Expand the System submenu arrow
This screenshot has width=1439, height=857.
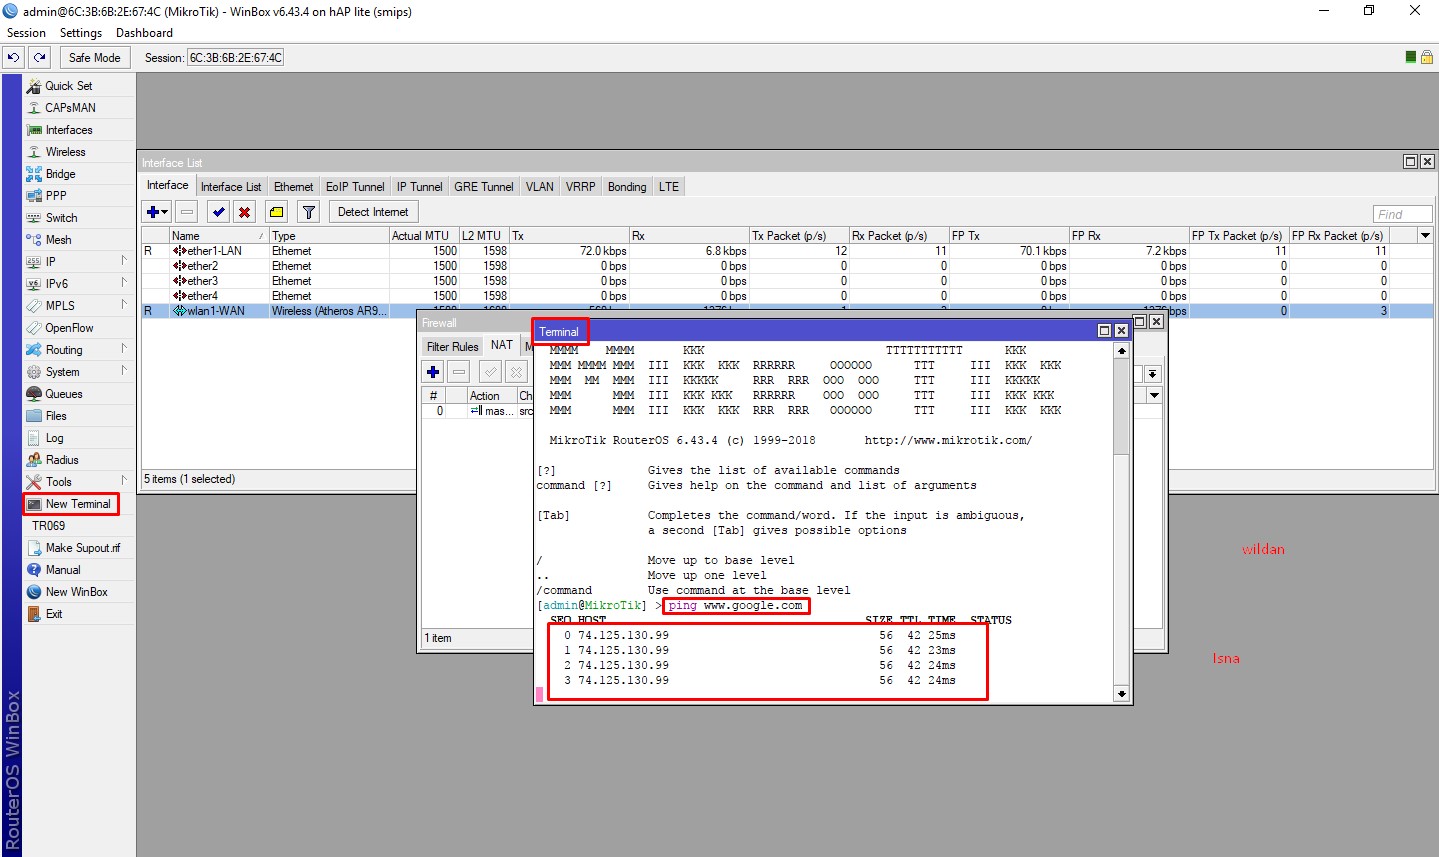[x=124, y=372]
